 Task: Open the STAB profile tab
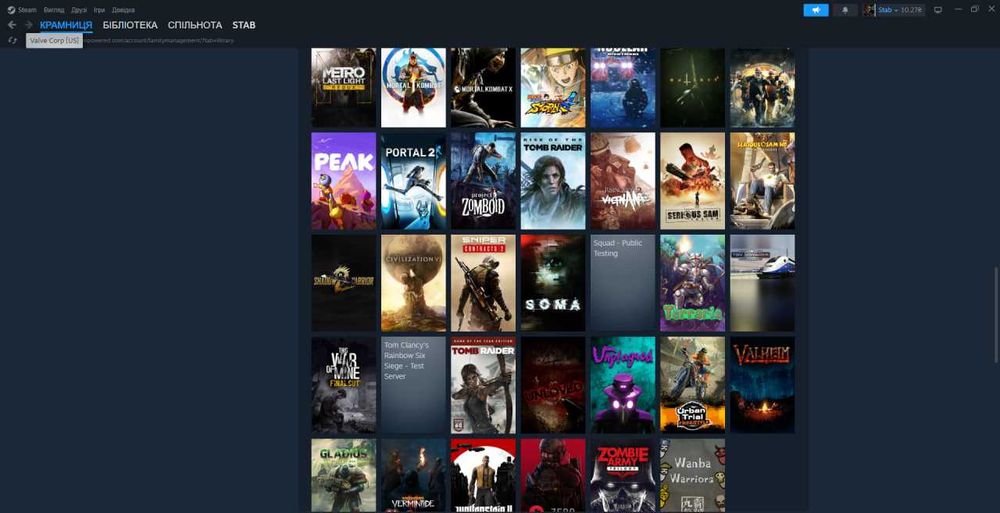tap(244, 25)
